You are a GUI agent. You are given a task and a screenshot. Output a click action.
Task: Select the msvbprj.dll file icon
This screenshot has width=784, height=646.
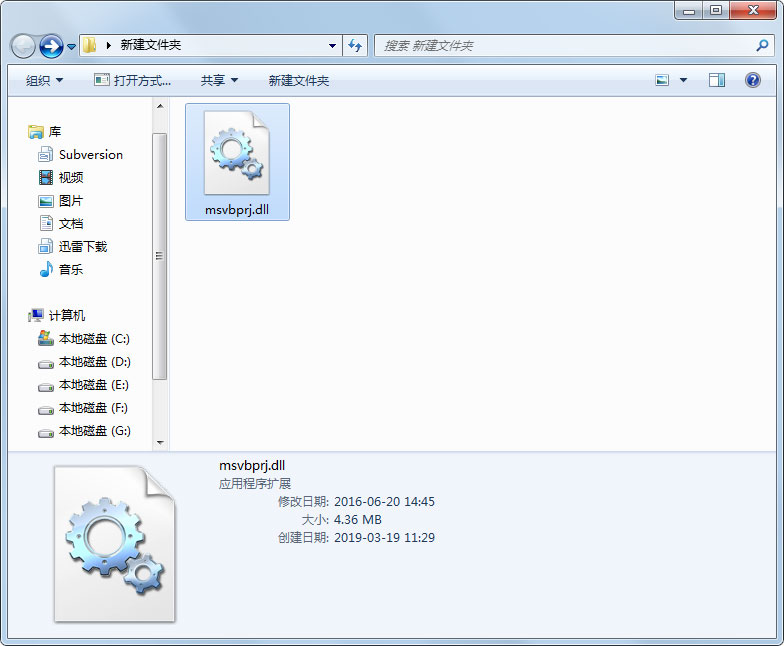click(237, 152)
